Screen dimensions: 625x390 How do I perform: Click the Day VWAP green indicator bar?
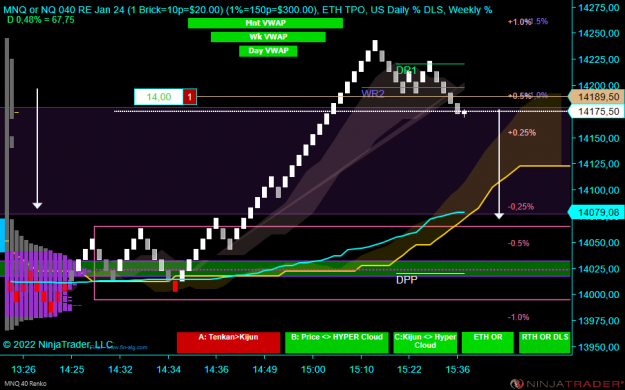268,51
